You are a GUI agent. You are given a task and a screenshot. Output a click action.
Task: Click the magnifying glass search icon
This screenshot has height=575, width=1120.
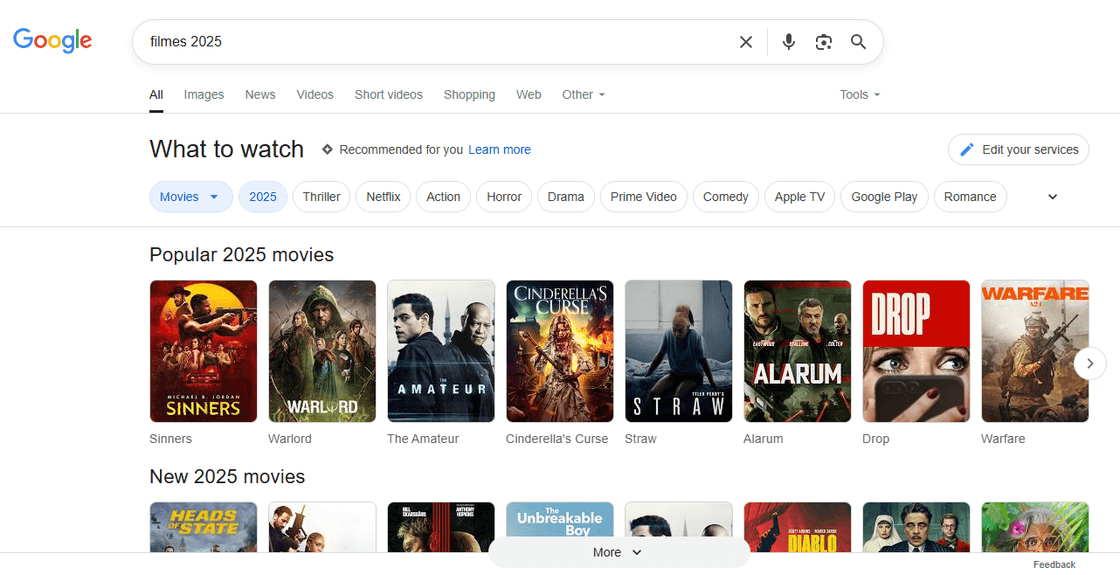pos(859,42)
